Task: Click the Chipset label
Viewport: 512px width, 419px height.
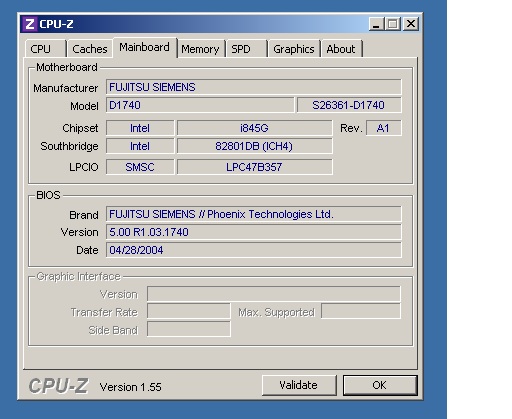Action: [x=80, y=128]
